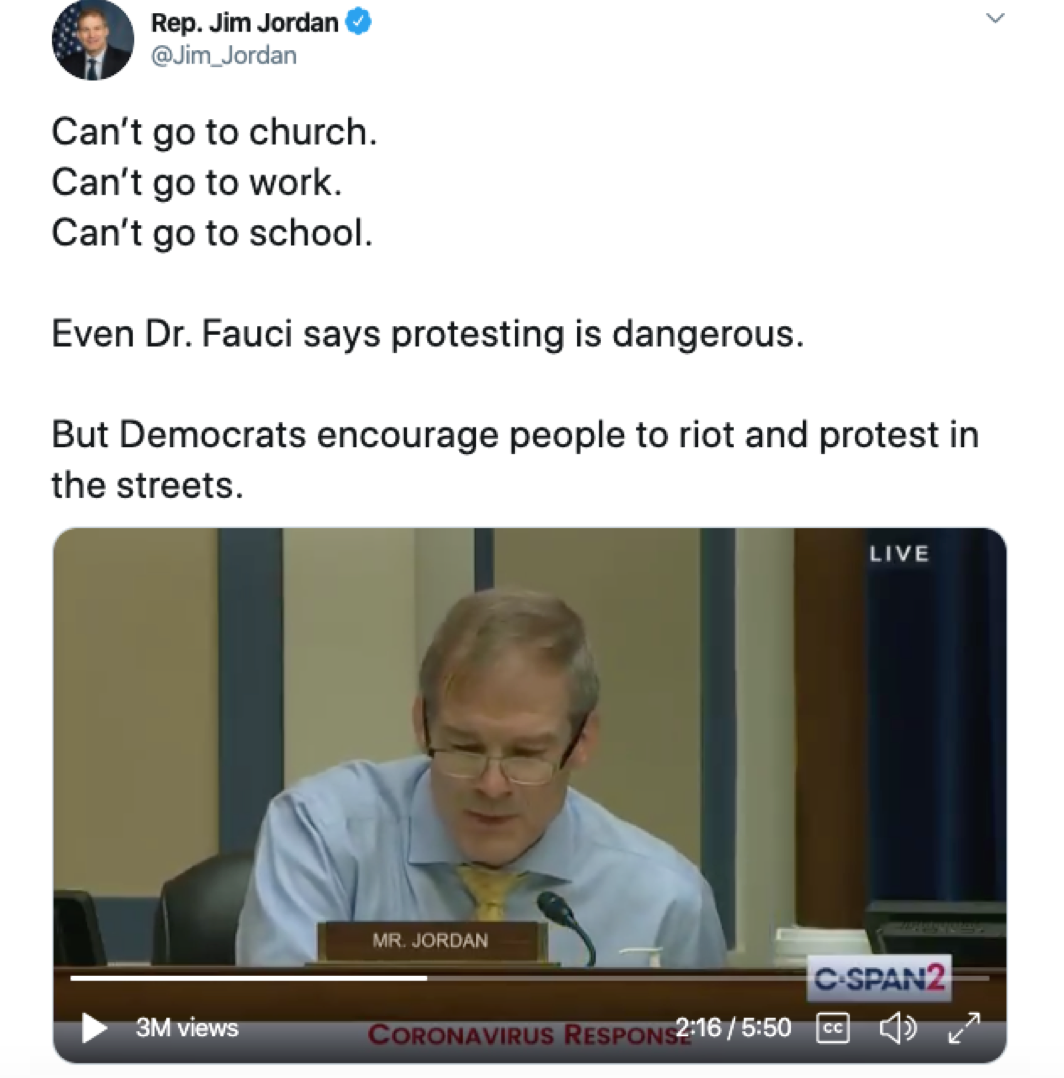Open the Rep. Jim Jordan display name link

(x=245, y=23)
